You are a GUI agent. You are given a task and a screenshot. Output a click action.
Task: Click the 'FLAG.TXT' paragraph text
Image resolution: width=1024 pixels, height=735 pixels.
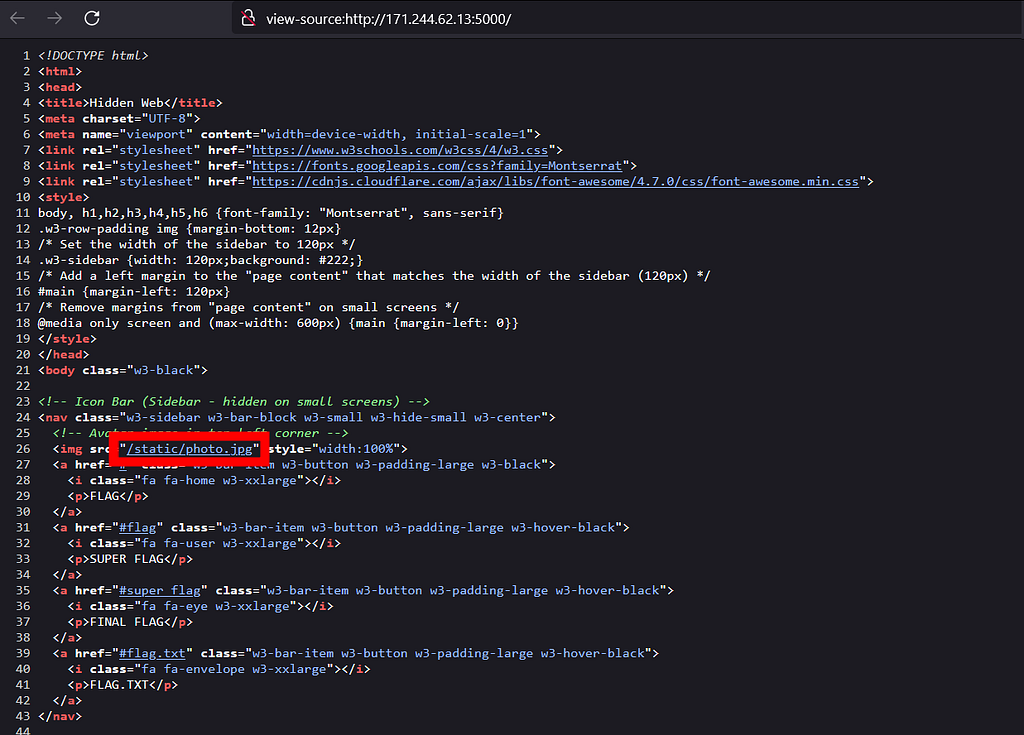point(119,685)
